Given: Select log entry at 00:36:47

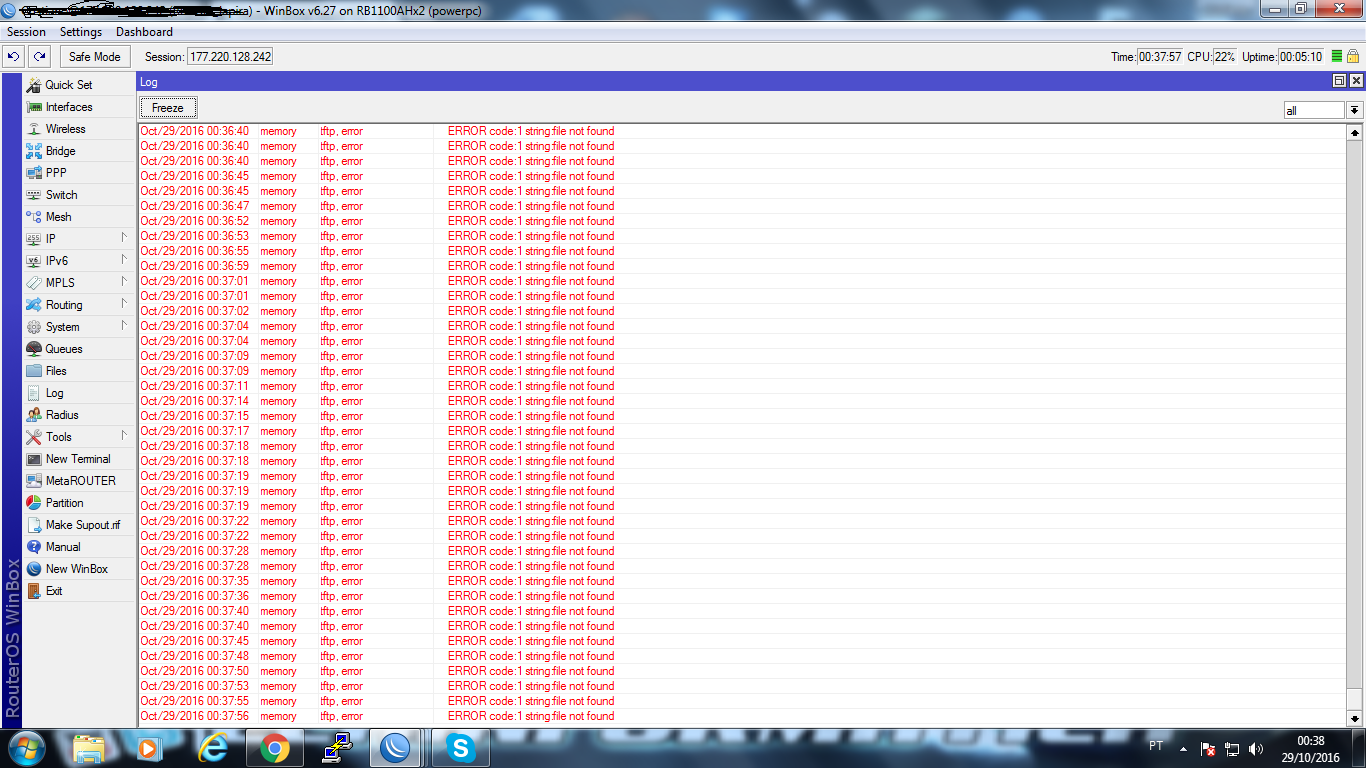Looking at the screenshot, I should click(x=741, y=206).
